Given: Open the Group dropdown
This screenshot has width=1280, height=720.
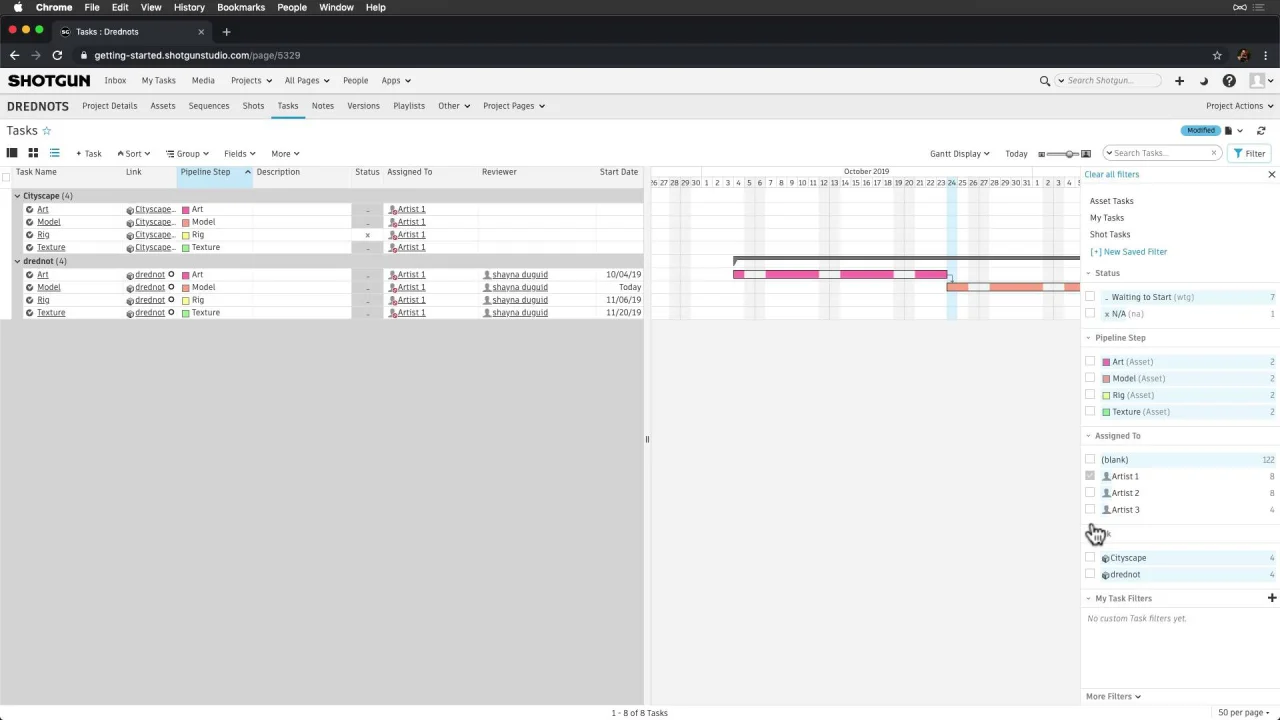Looking at the screenshot, I should pyautogui.click(x=187, y=154).
